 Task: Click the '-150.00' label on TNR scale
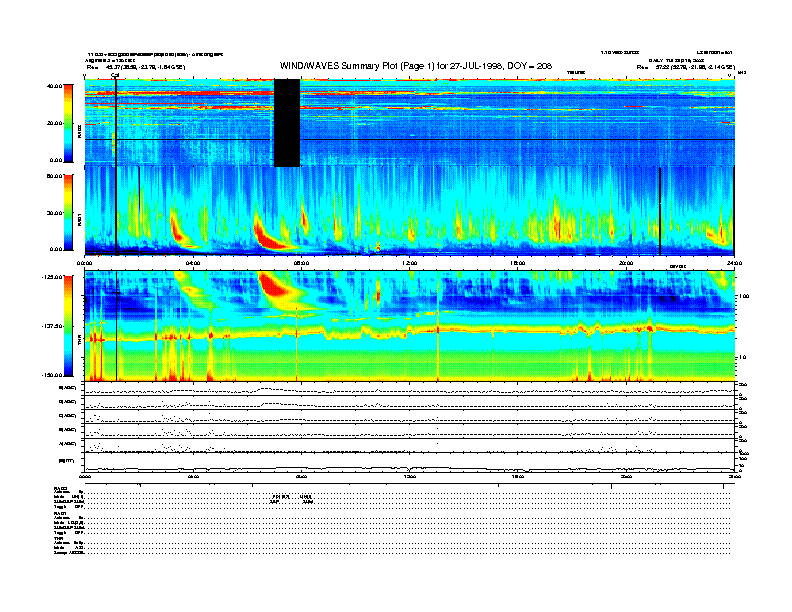(52, 375)
